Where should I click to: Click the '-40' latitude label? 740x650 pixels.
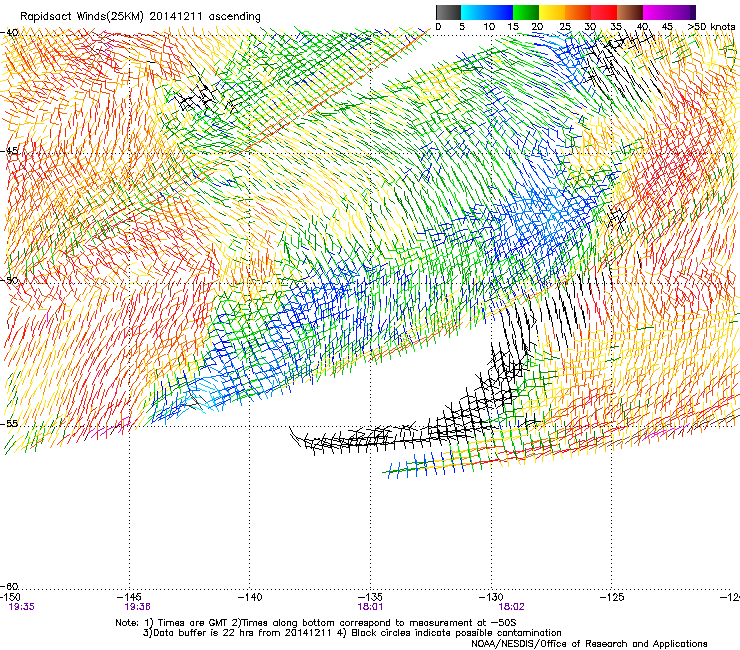(x=9, y=33)
